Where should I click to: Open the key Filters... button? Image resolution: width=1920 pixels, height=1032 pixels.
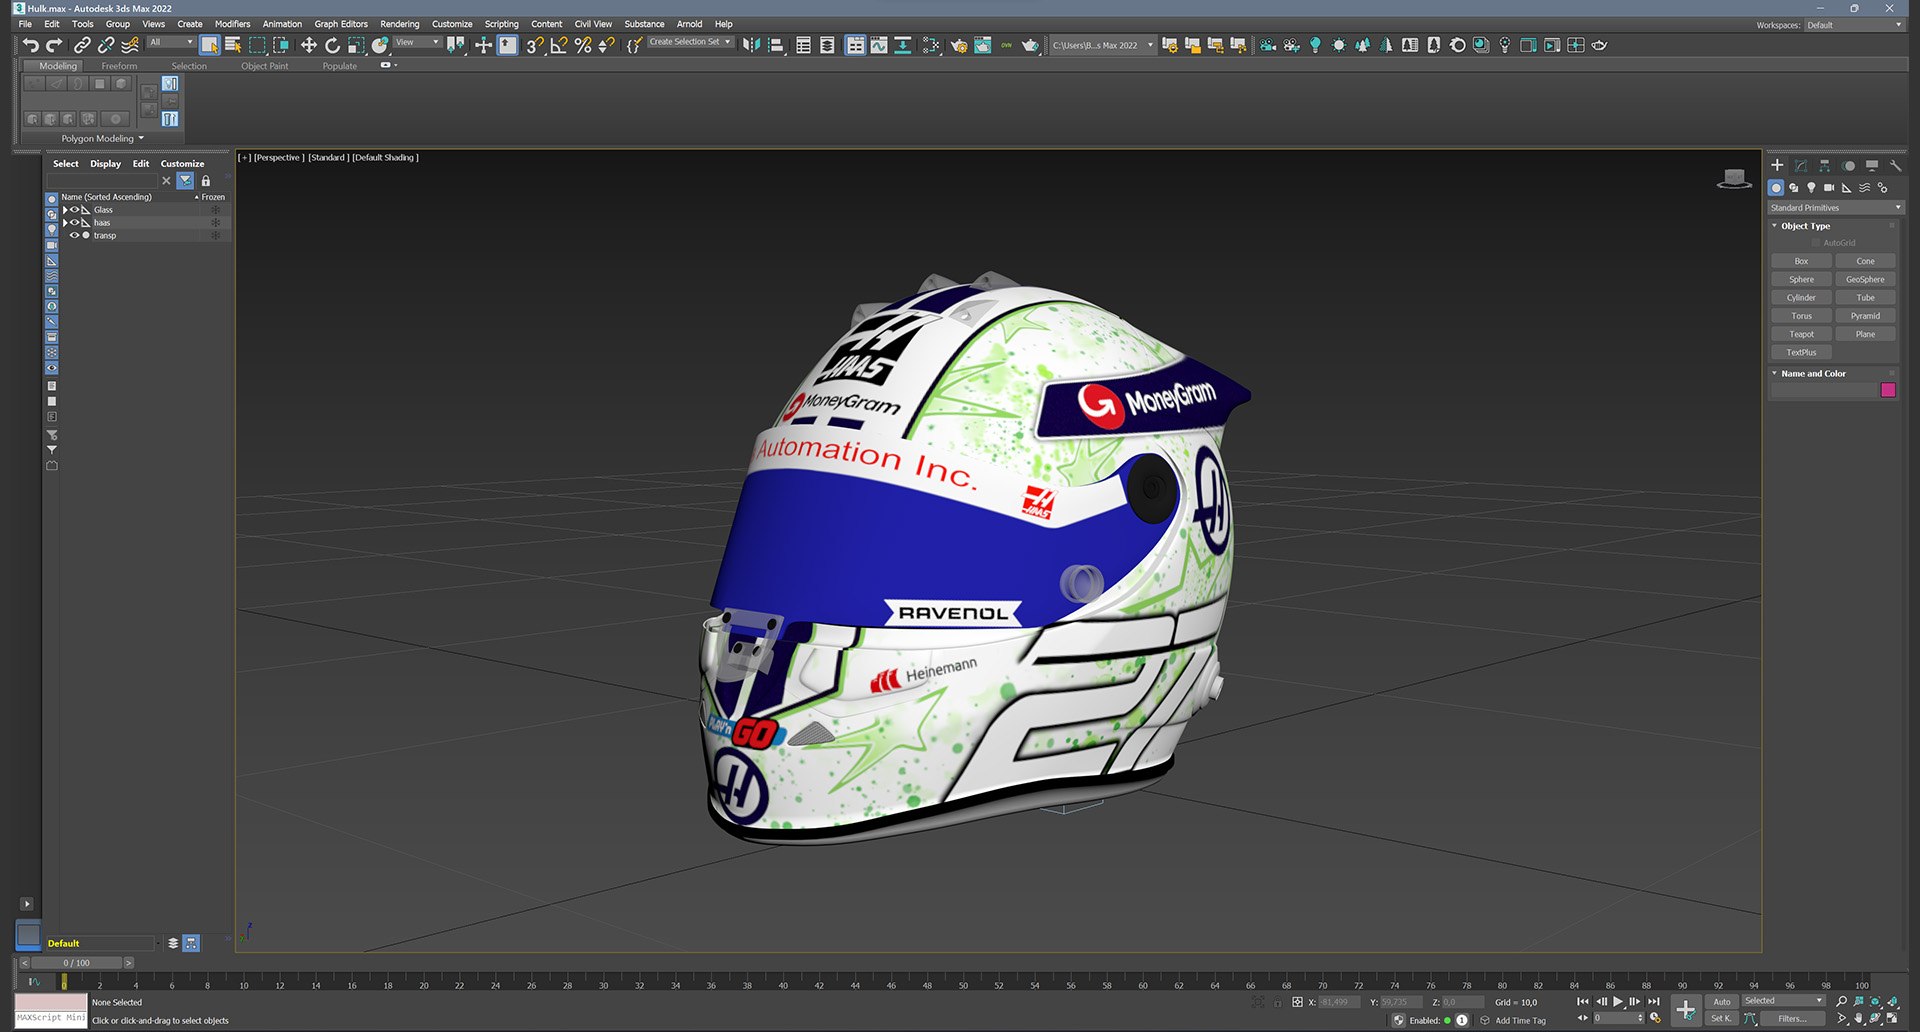pos(1792,1018)
